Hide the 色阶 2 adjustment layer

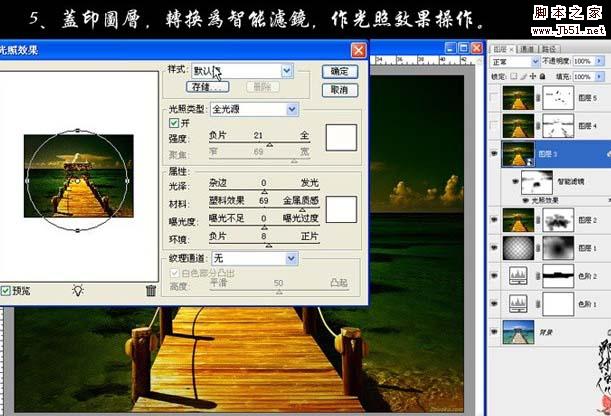(x=494, y=276)
